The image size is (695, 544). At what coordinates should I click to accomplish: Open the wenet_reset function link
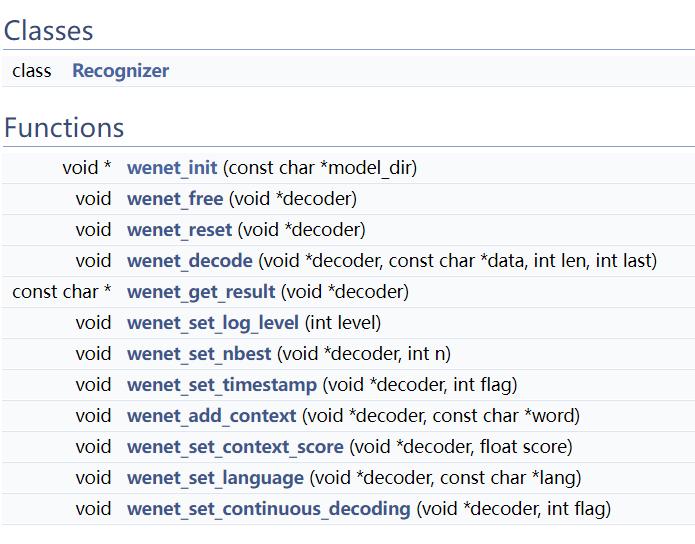coord(180,230)
